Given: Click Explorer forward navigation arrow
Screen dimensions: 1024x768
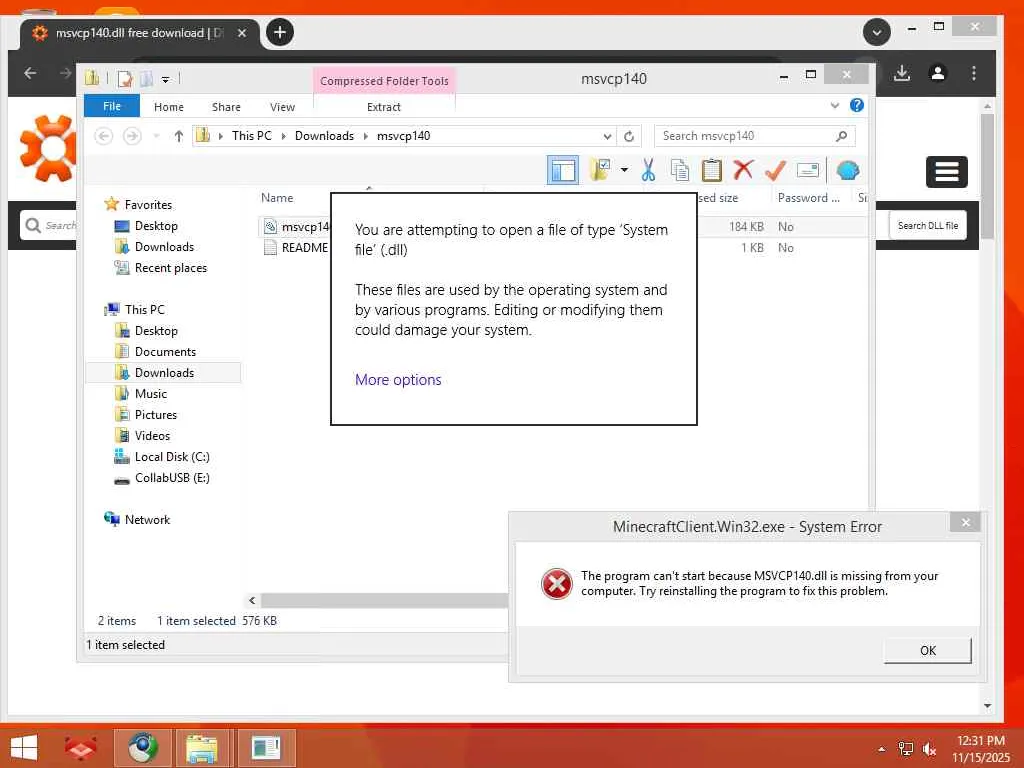Looking at the screenshot, I should tap(132, 136).
